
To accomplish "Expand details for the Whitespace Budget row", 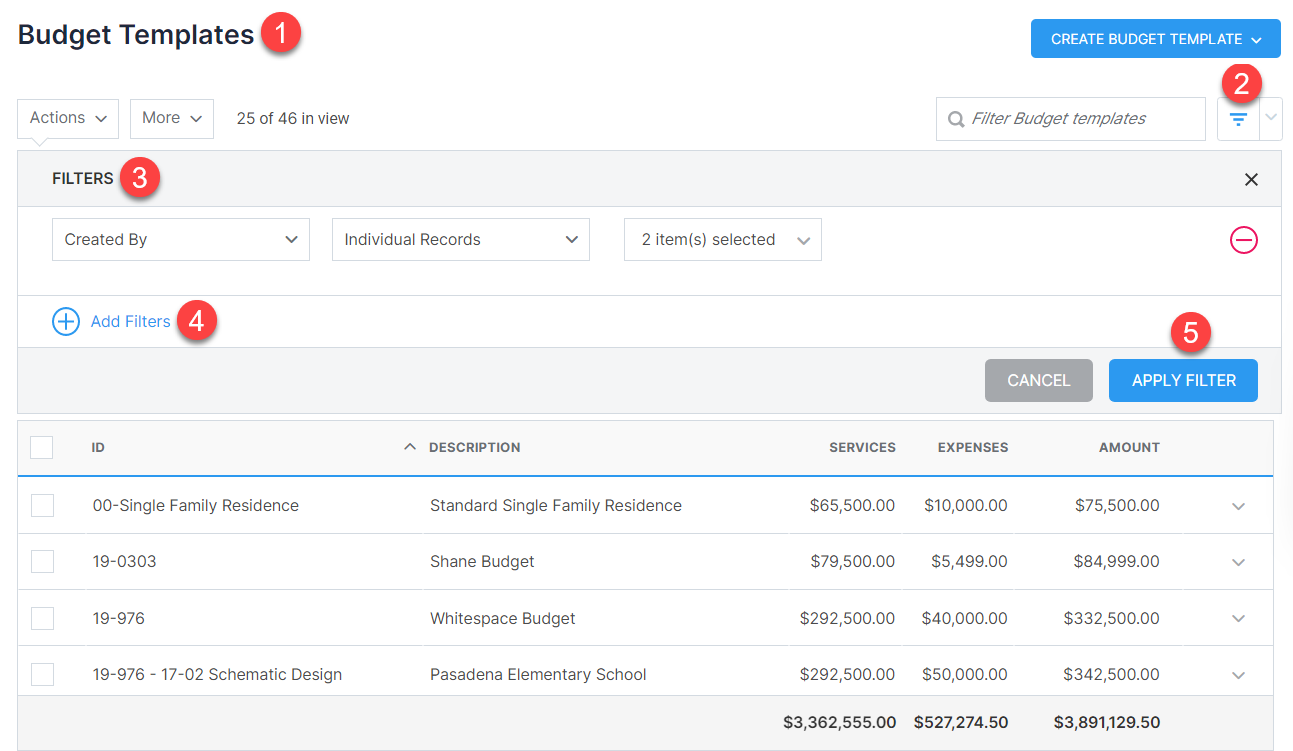I will (x=1238, y=618).
